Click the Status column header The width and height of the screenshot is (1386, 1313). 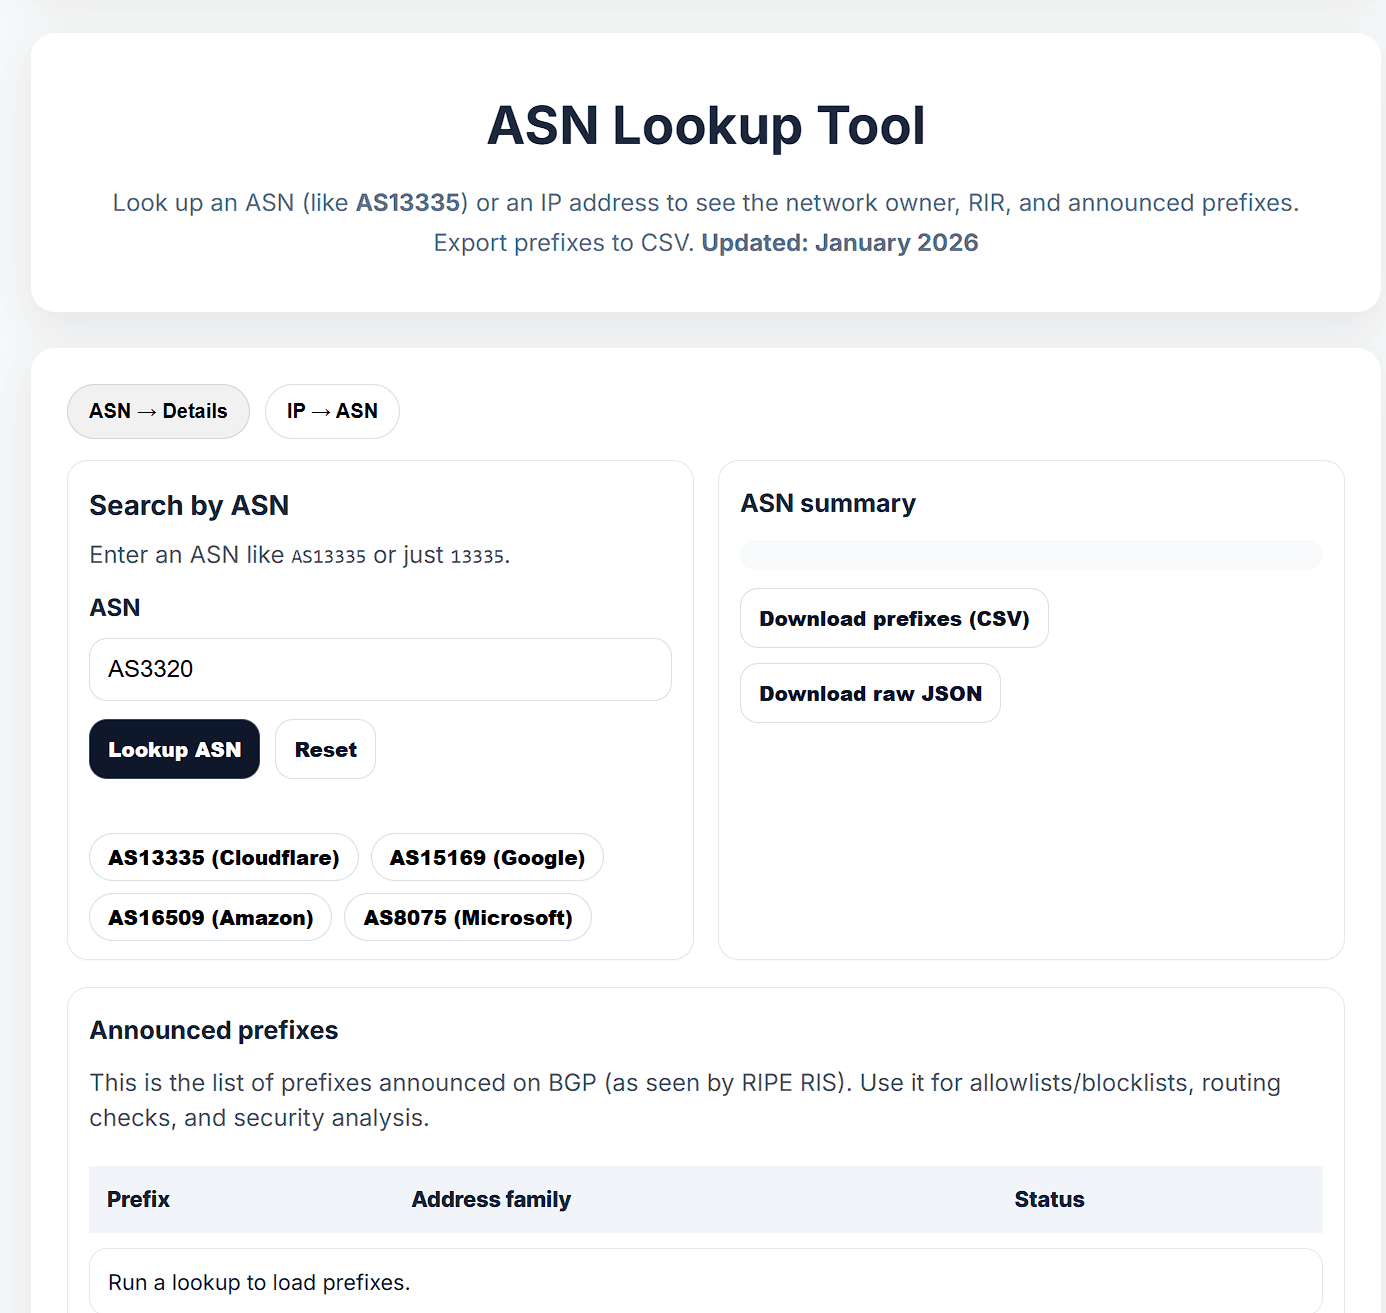1049,1199
